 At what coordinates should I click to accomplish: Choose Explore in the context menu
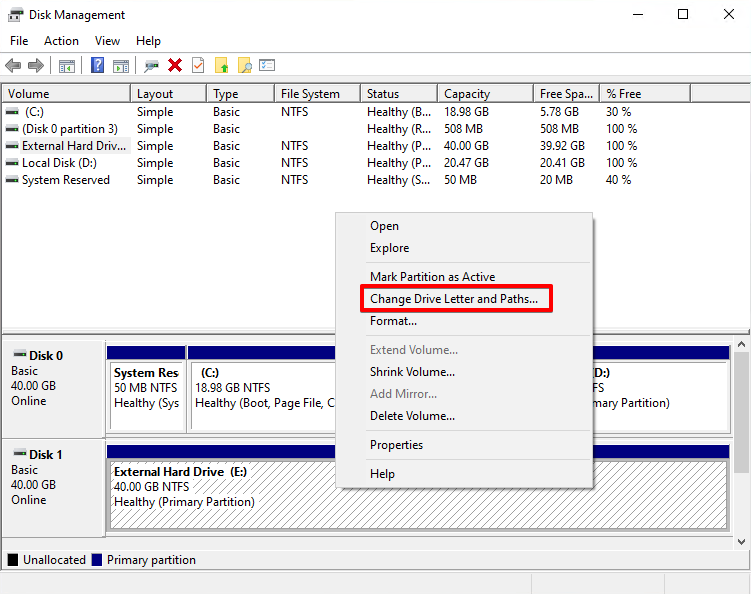(464, 248)
